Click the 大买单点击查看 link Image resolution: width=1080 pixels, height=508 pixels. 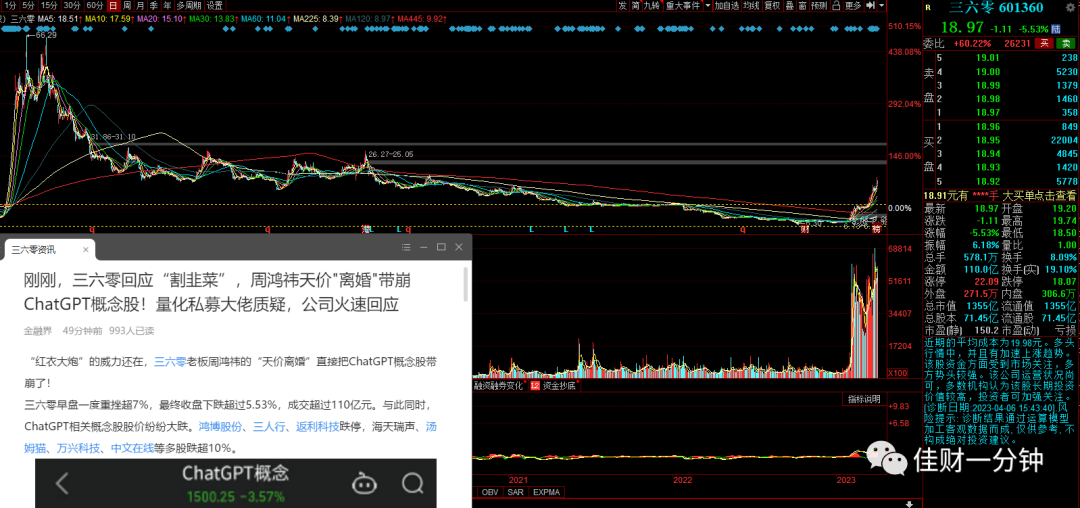[x=1039, y=195]
